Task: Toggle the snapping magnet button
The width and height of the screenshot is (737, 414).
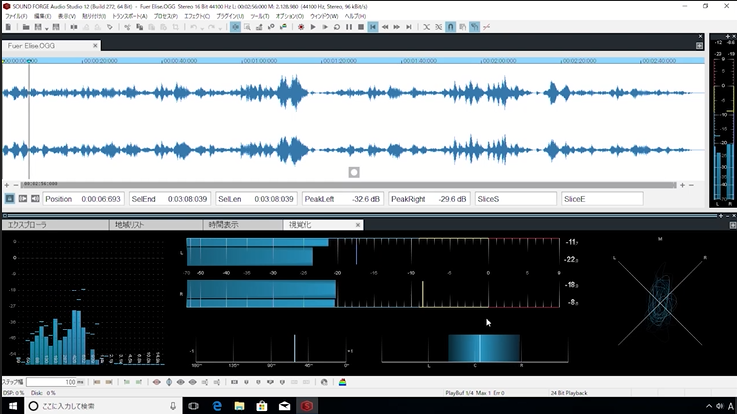Action: (x=450, y=27)
